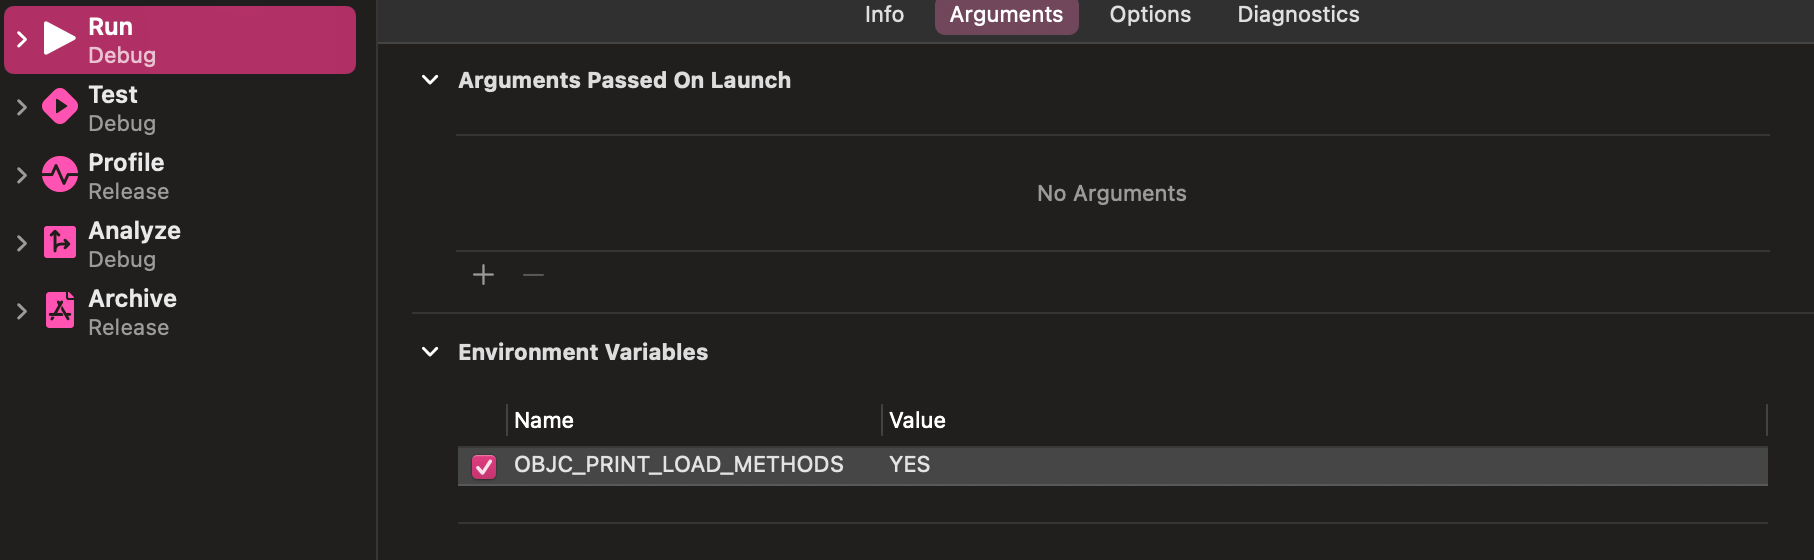Open the Options tab
Screen dimensions: 1814x560
tap(1150, 15)
